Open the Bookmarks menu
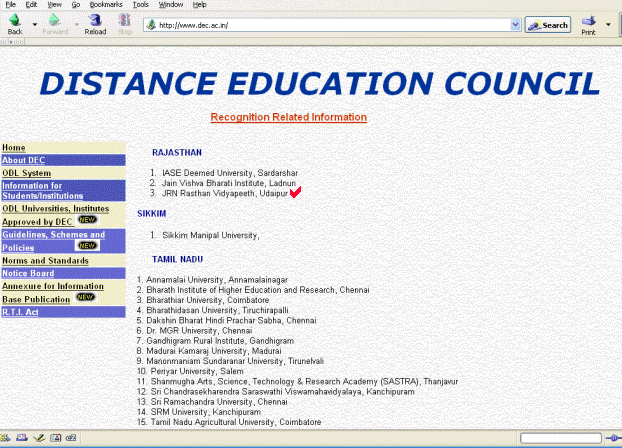The image size is (622, 448). 106,5
